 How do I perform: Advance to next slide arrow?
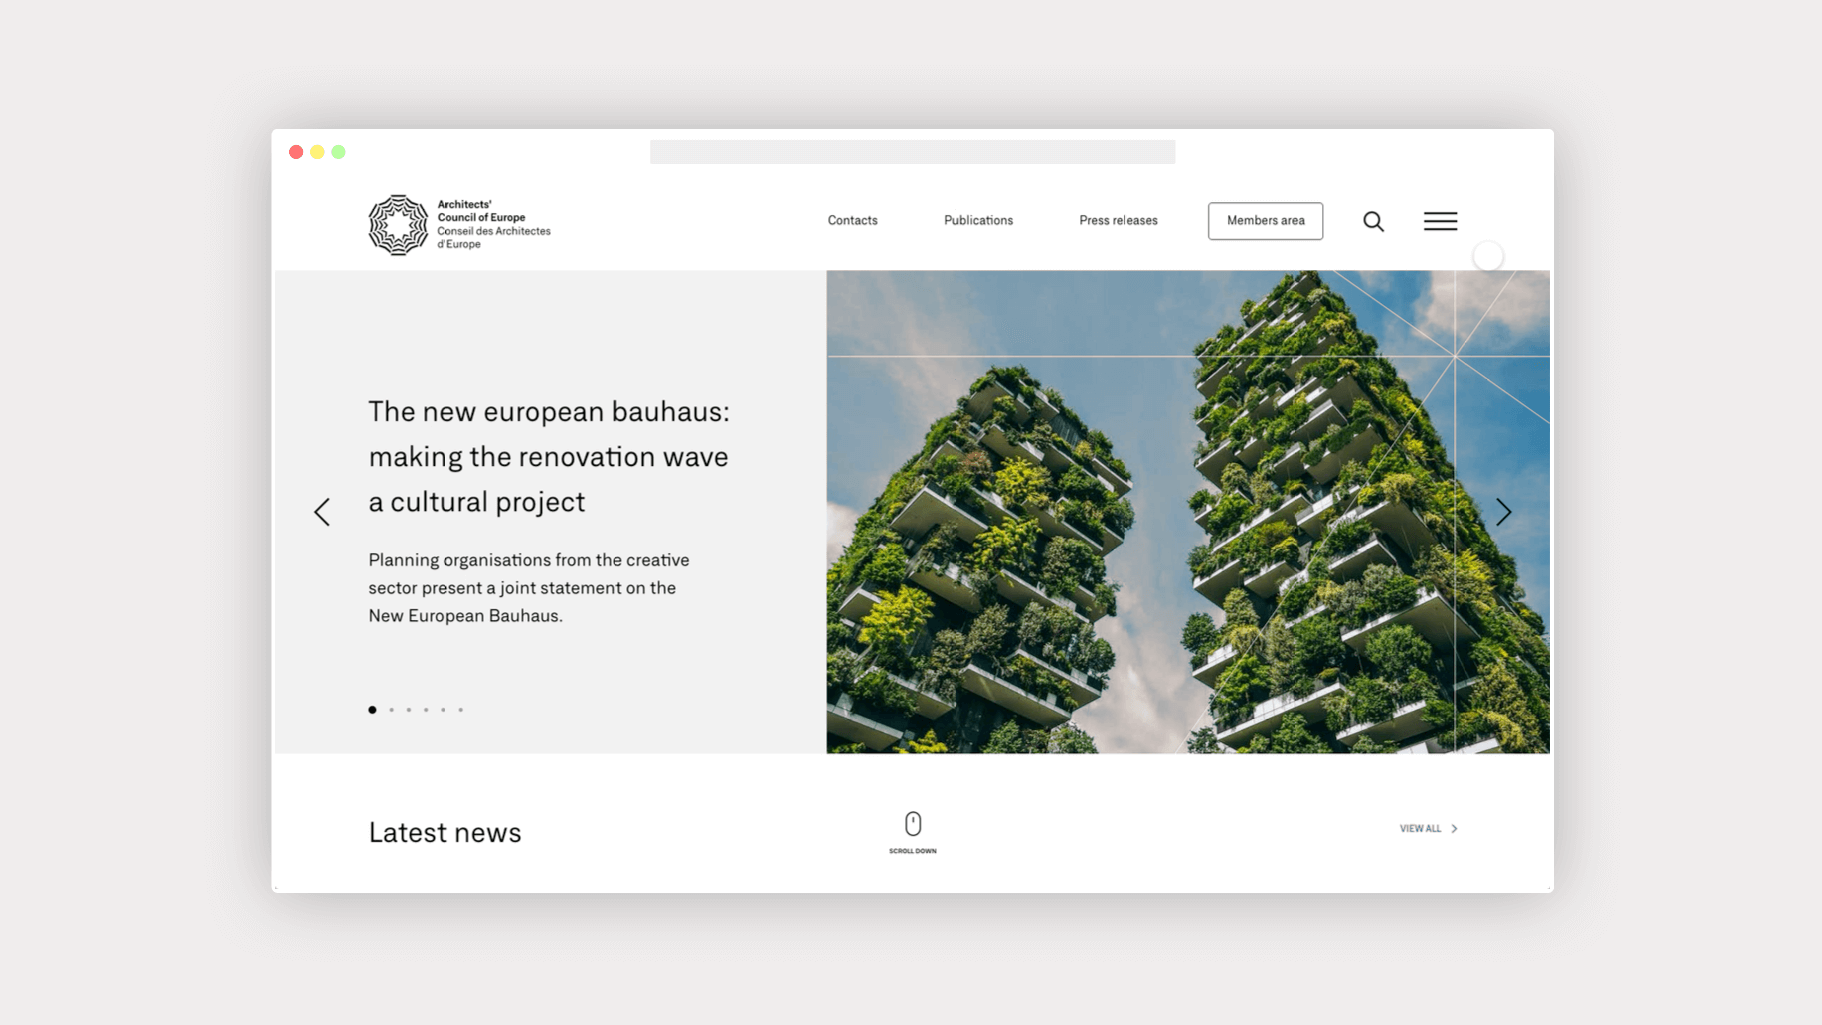[1503, 512]
